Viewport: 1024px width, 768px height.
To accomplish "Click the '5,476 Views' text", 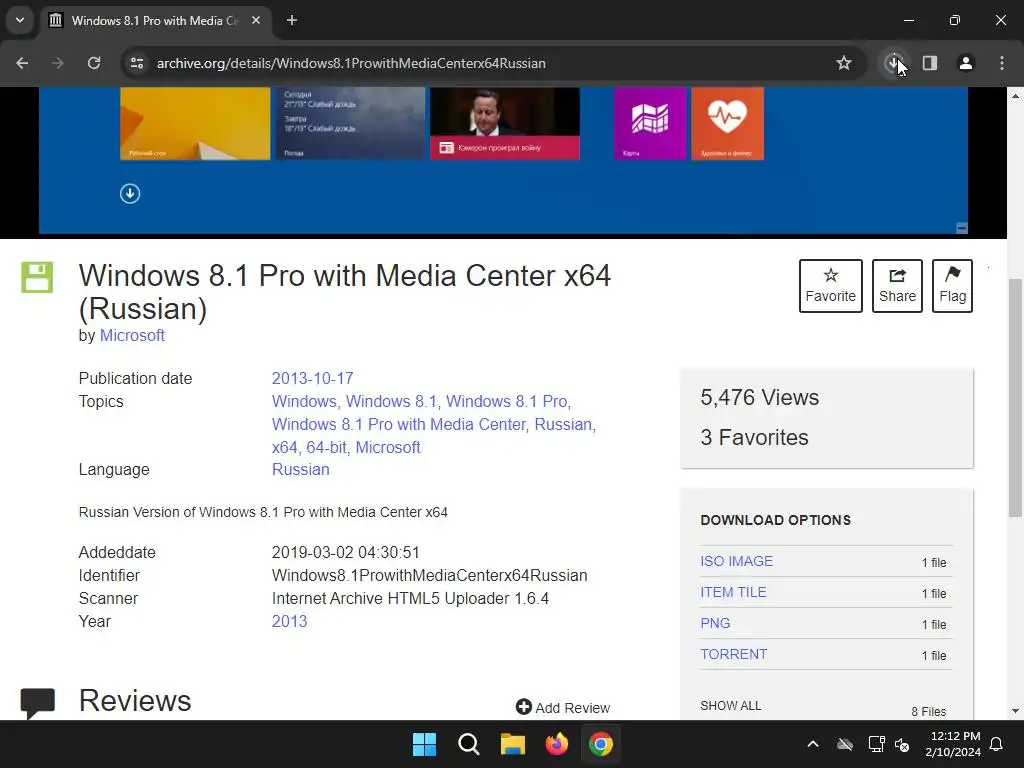I will click(x=760, y=398).
